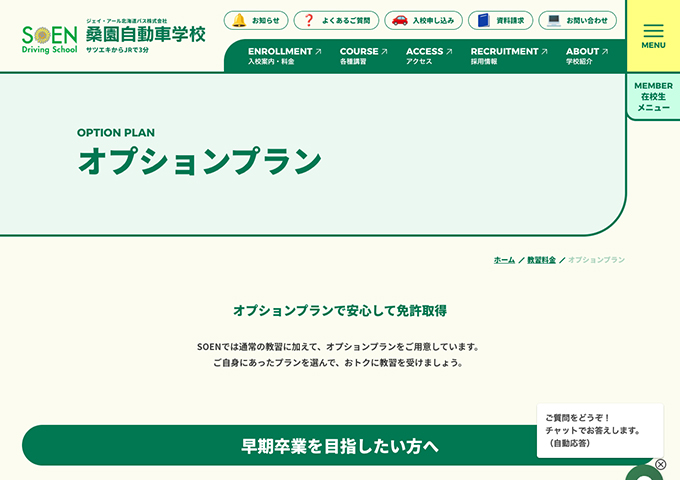Click the bell icon for お知らせ
Image resolution: width=680 pixels, height=480 pixels.
tap(239, 20)
